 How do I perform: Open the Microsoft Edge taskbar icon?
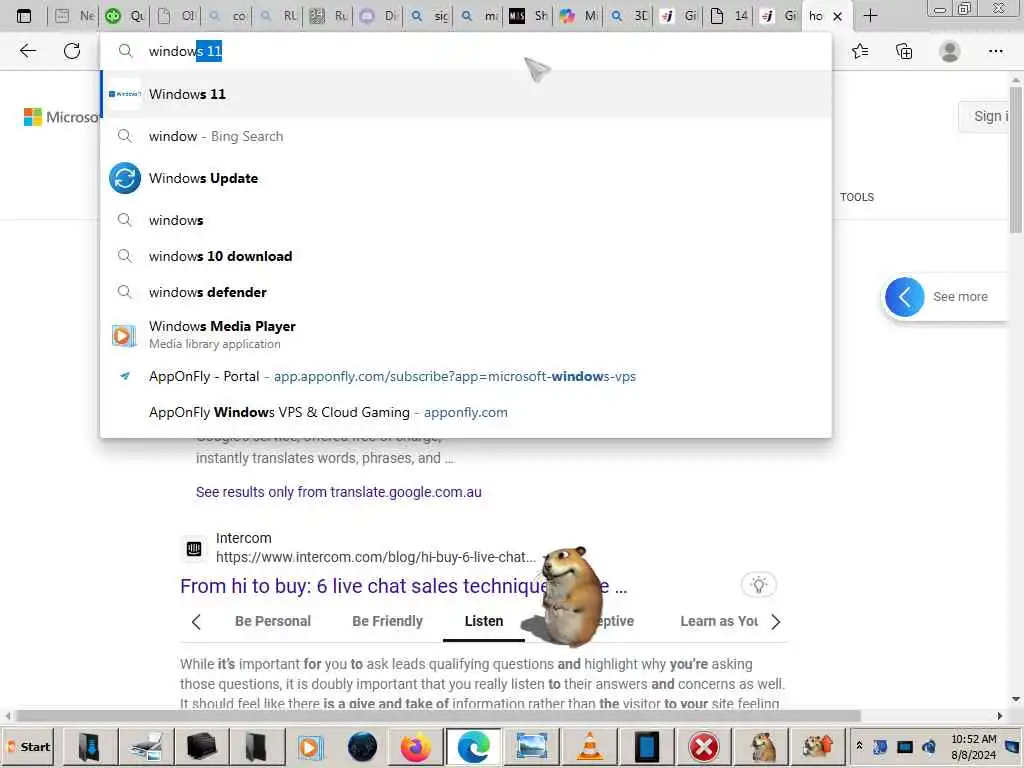pos(474,746)
